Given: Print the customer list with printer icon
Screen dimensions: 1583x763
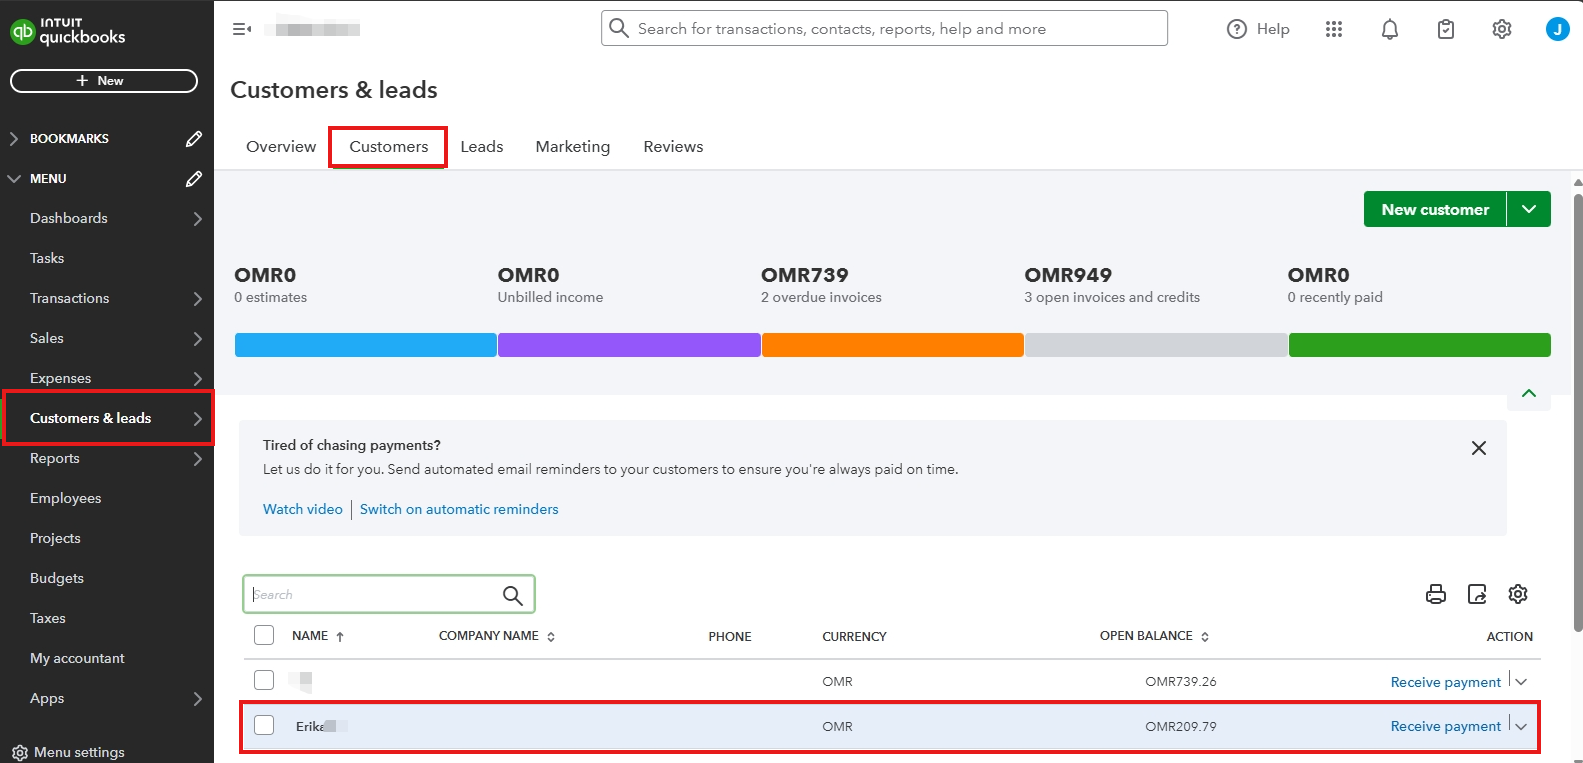Looking at the screenshot, I should point(1435,594).
